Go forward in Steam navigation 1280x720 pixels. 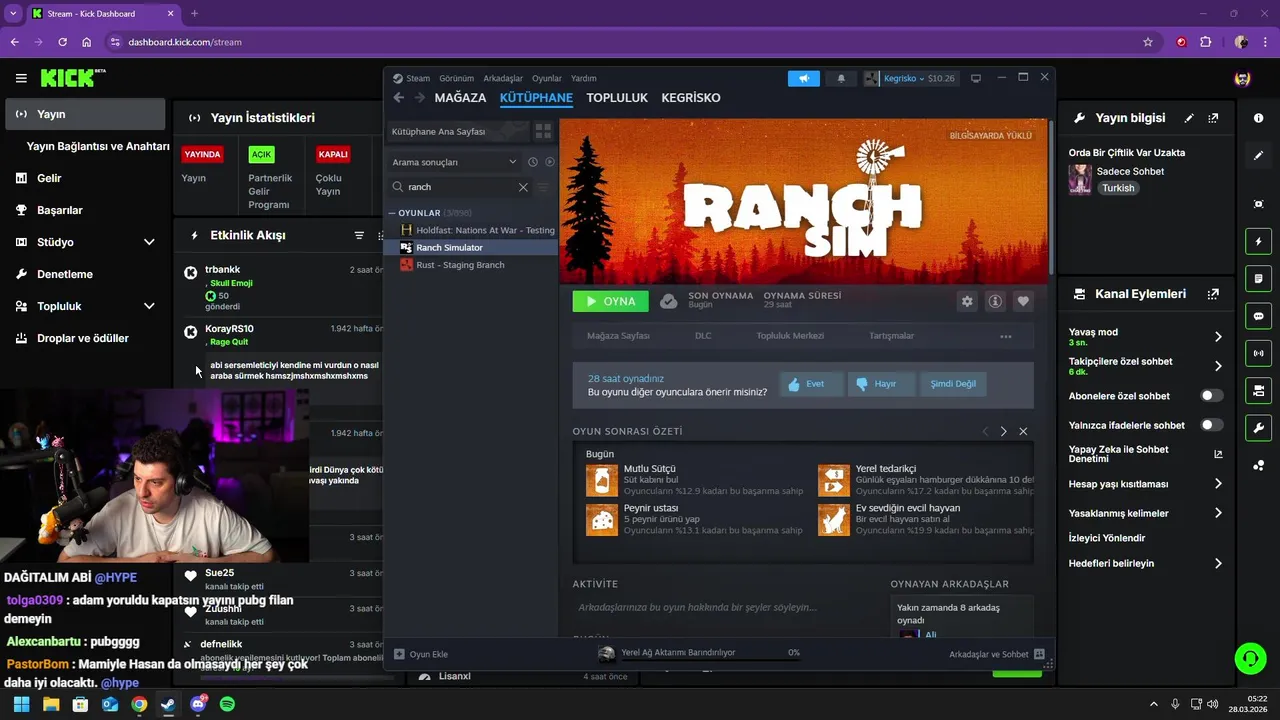pyautogui.click(x=420, y=98)
